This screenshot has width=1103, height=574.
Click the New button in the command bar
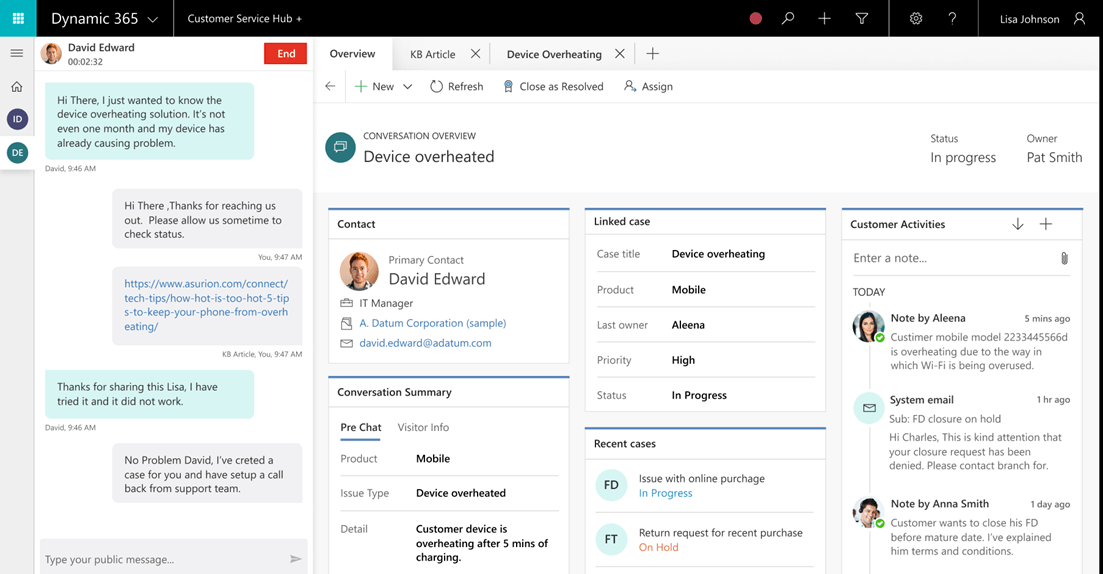tap(374, 87)
